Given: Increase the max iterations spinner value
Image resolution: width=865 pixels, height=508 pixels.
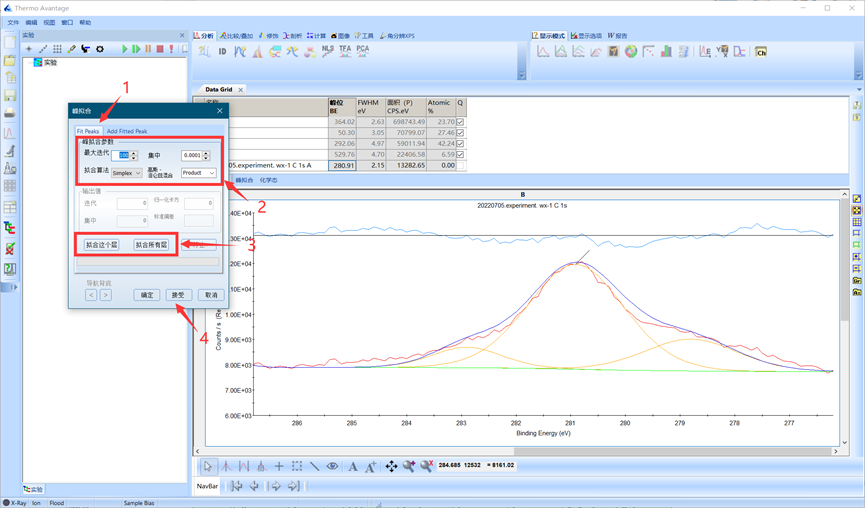Looking at the screenshot, I should point(134,153).
